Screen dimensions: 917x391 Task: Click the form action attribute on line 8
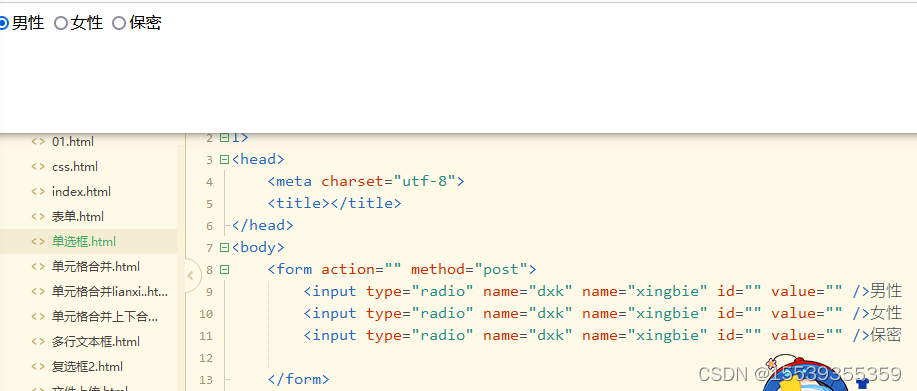tap(361, 269)
